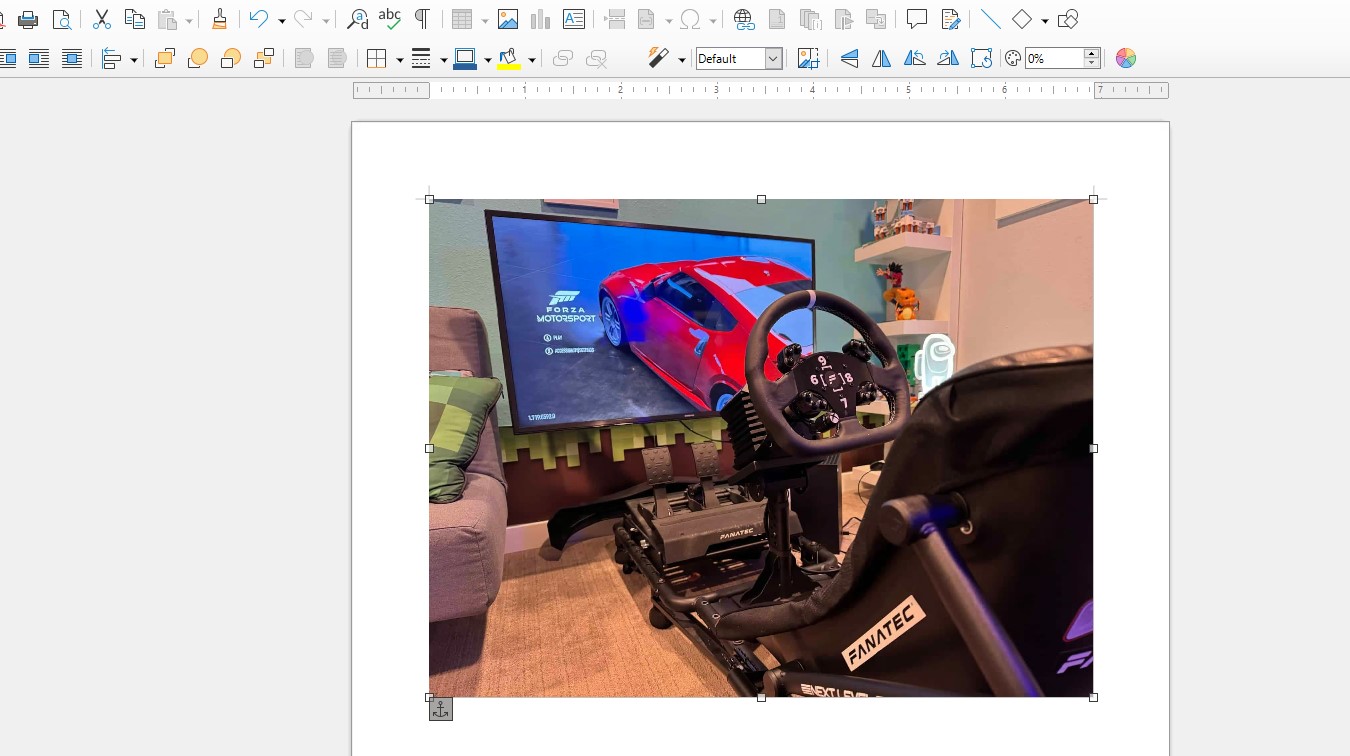1350x756 pixels.
Task: Toggle Track Changes recording
Action: (950, 19)
